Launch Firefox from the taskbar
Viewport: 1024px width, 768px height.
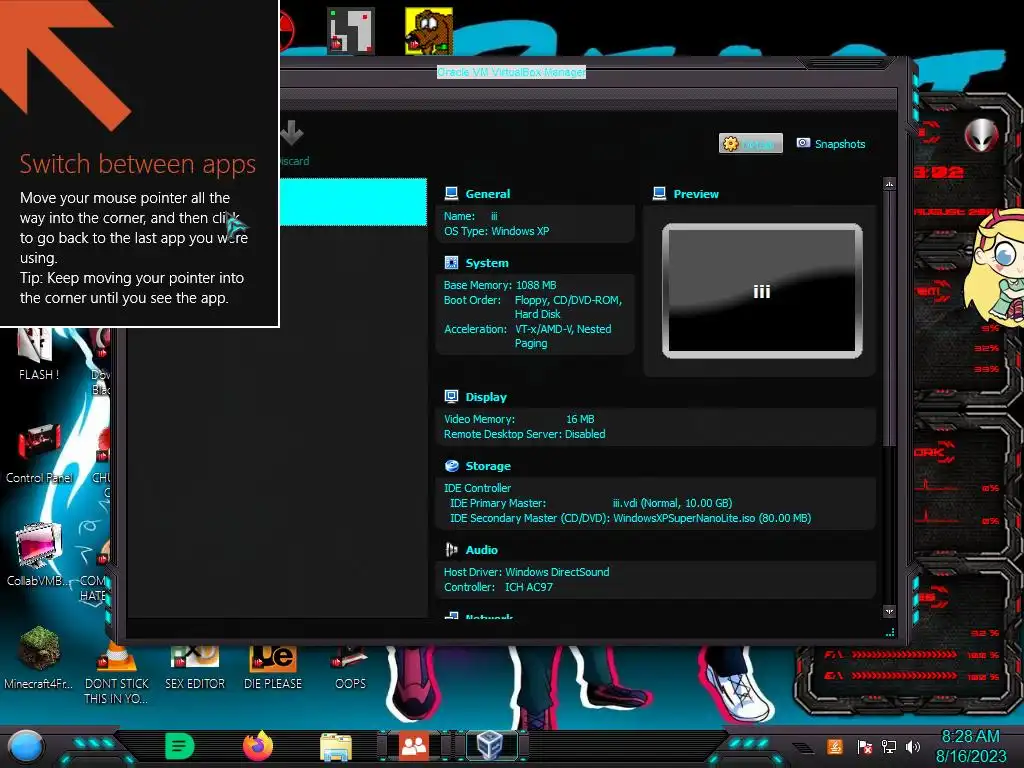pos(257,746)
